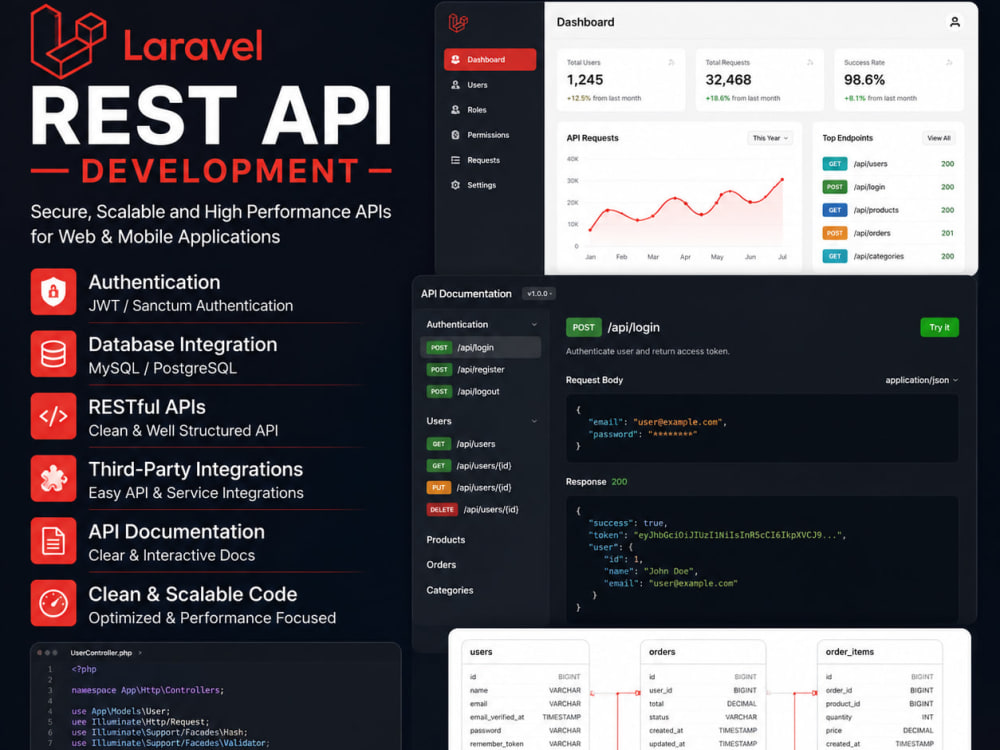Image resolution: width=1000 pixels, height=750 pixels.
Task: Expand the Orders section in docs
Action: (441, 564)
